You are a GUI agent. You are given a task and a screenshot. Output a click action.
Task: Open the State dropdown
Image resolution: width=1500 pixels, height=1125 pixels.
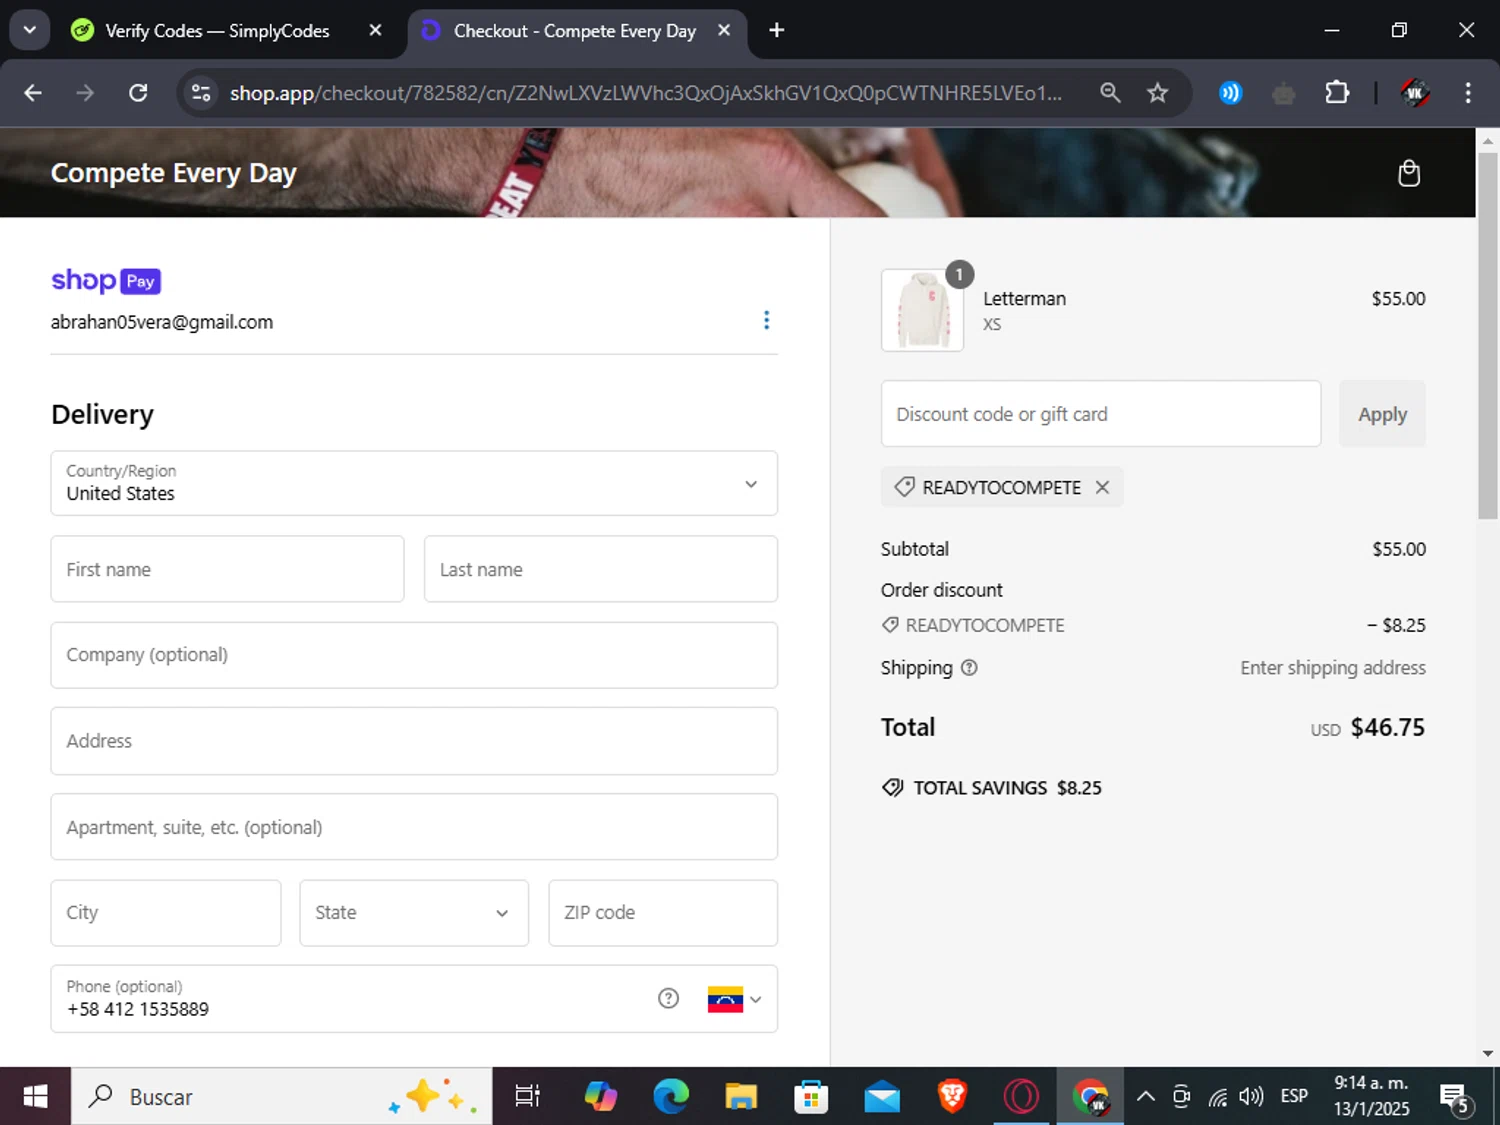click(x=414, y=912)
